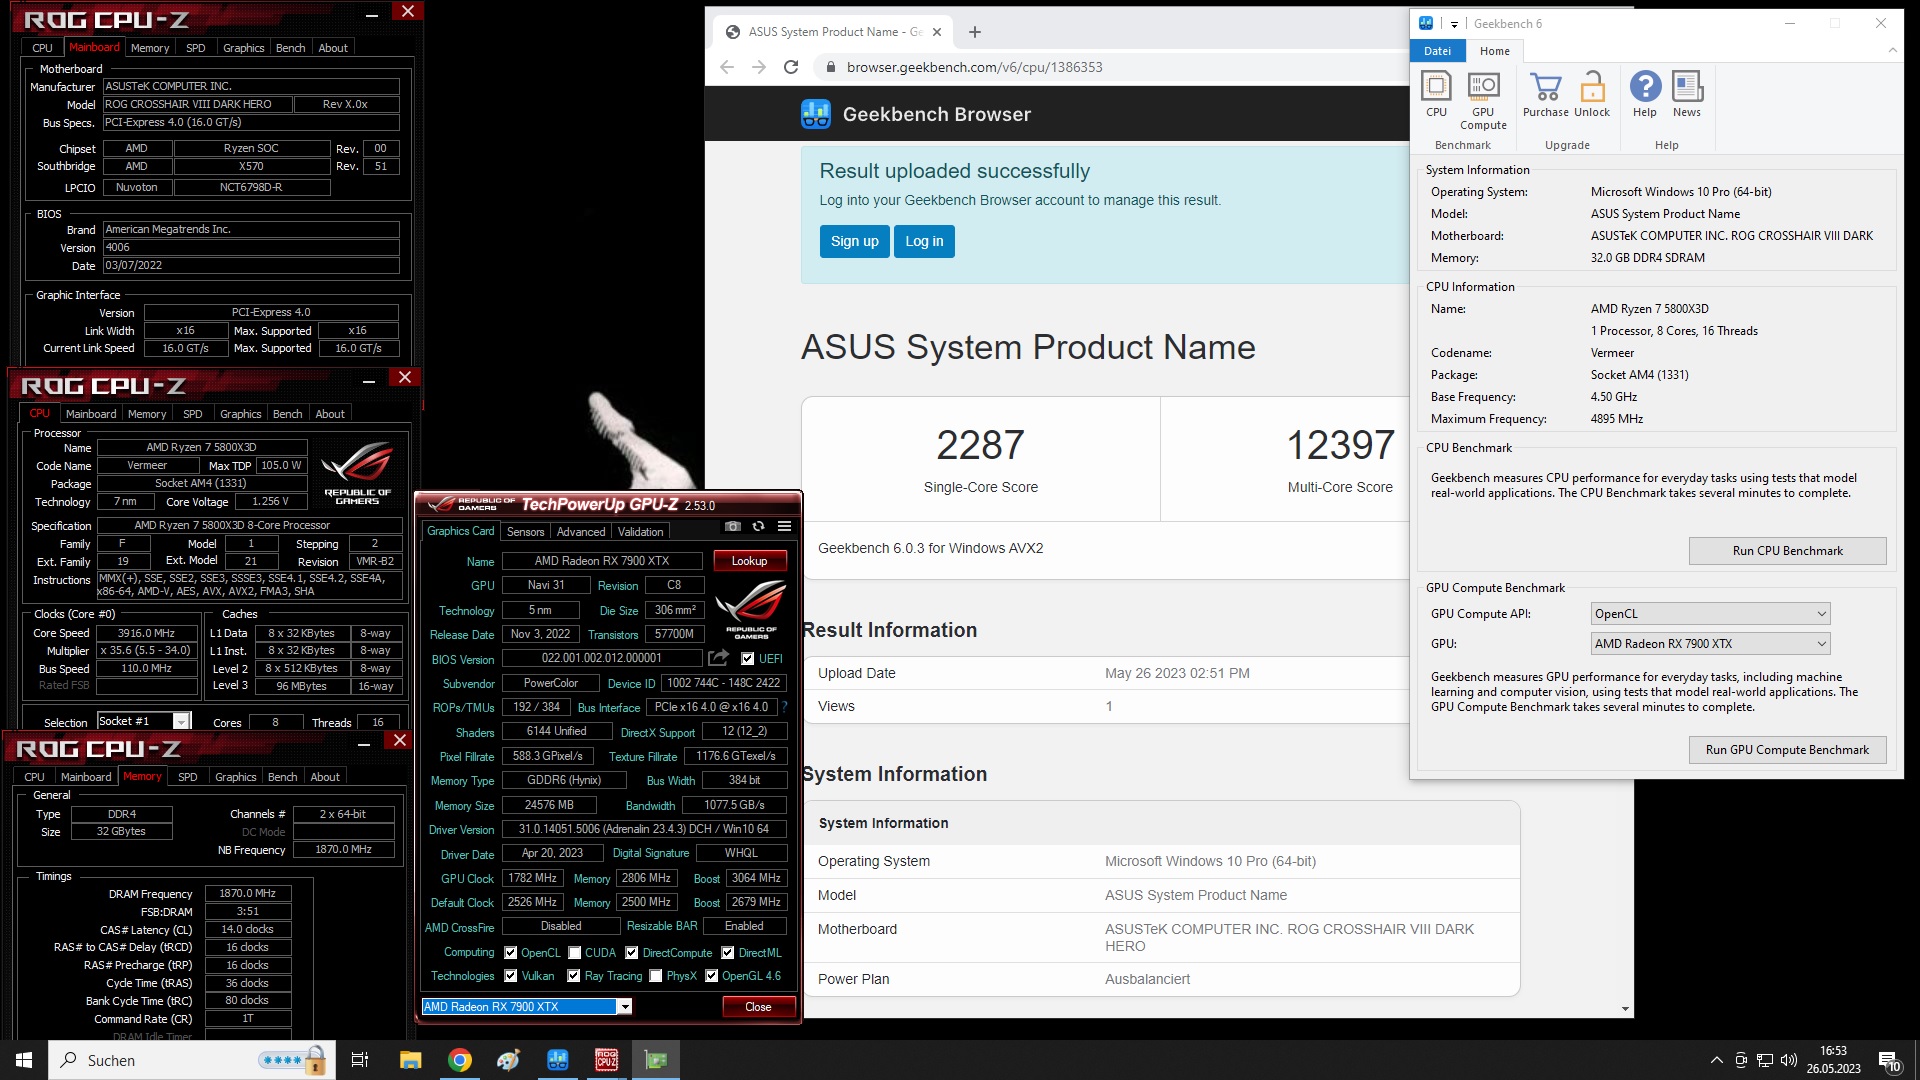This screenshot has width=1920, height=1080.
Task: Click the Run GPU Compute Benchmark button
Action: 1787,750
